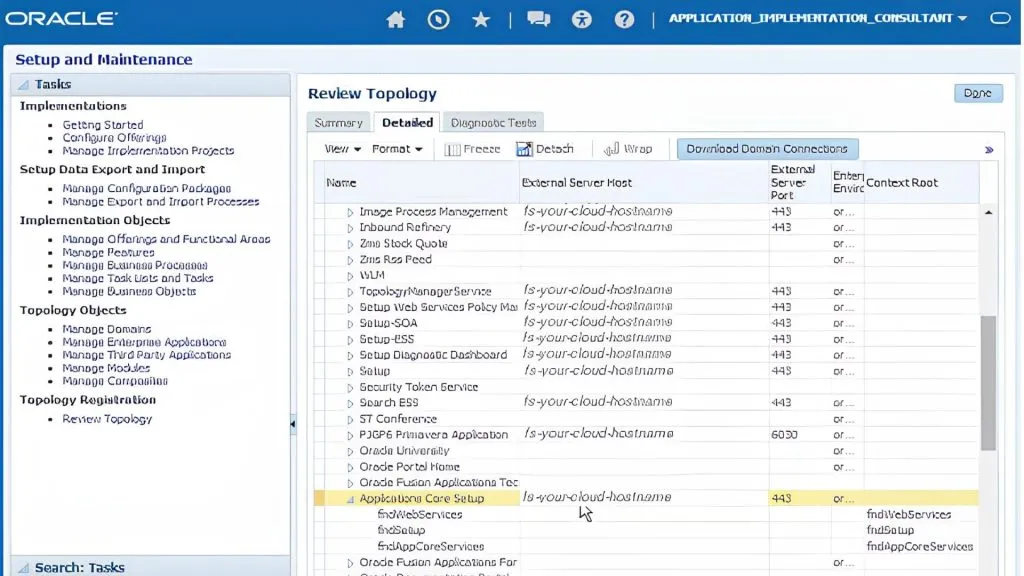Open the Manage Business Processes link
The image size is (1024, 576).
pos(135,266)
